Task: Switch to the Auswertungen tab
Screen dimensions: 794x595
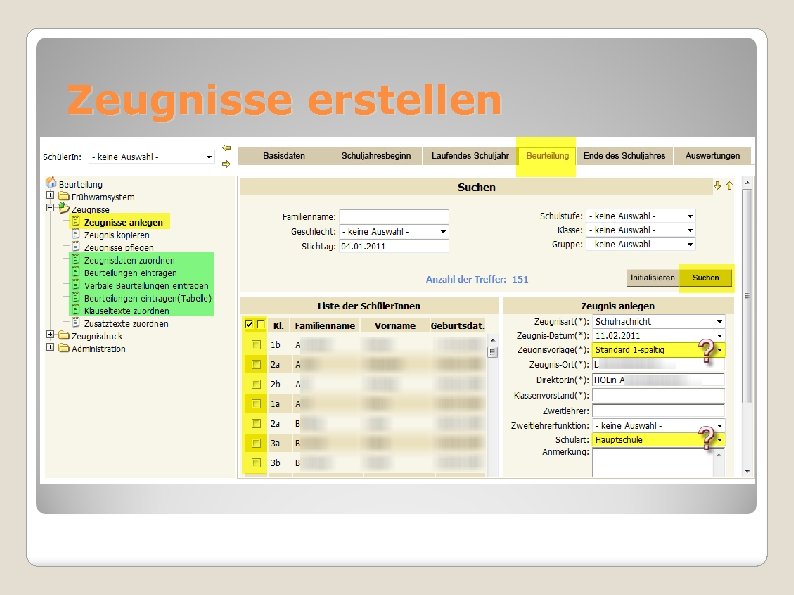Action: point(712,156)
